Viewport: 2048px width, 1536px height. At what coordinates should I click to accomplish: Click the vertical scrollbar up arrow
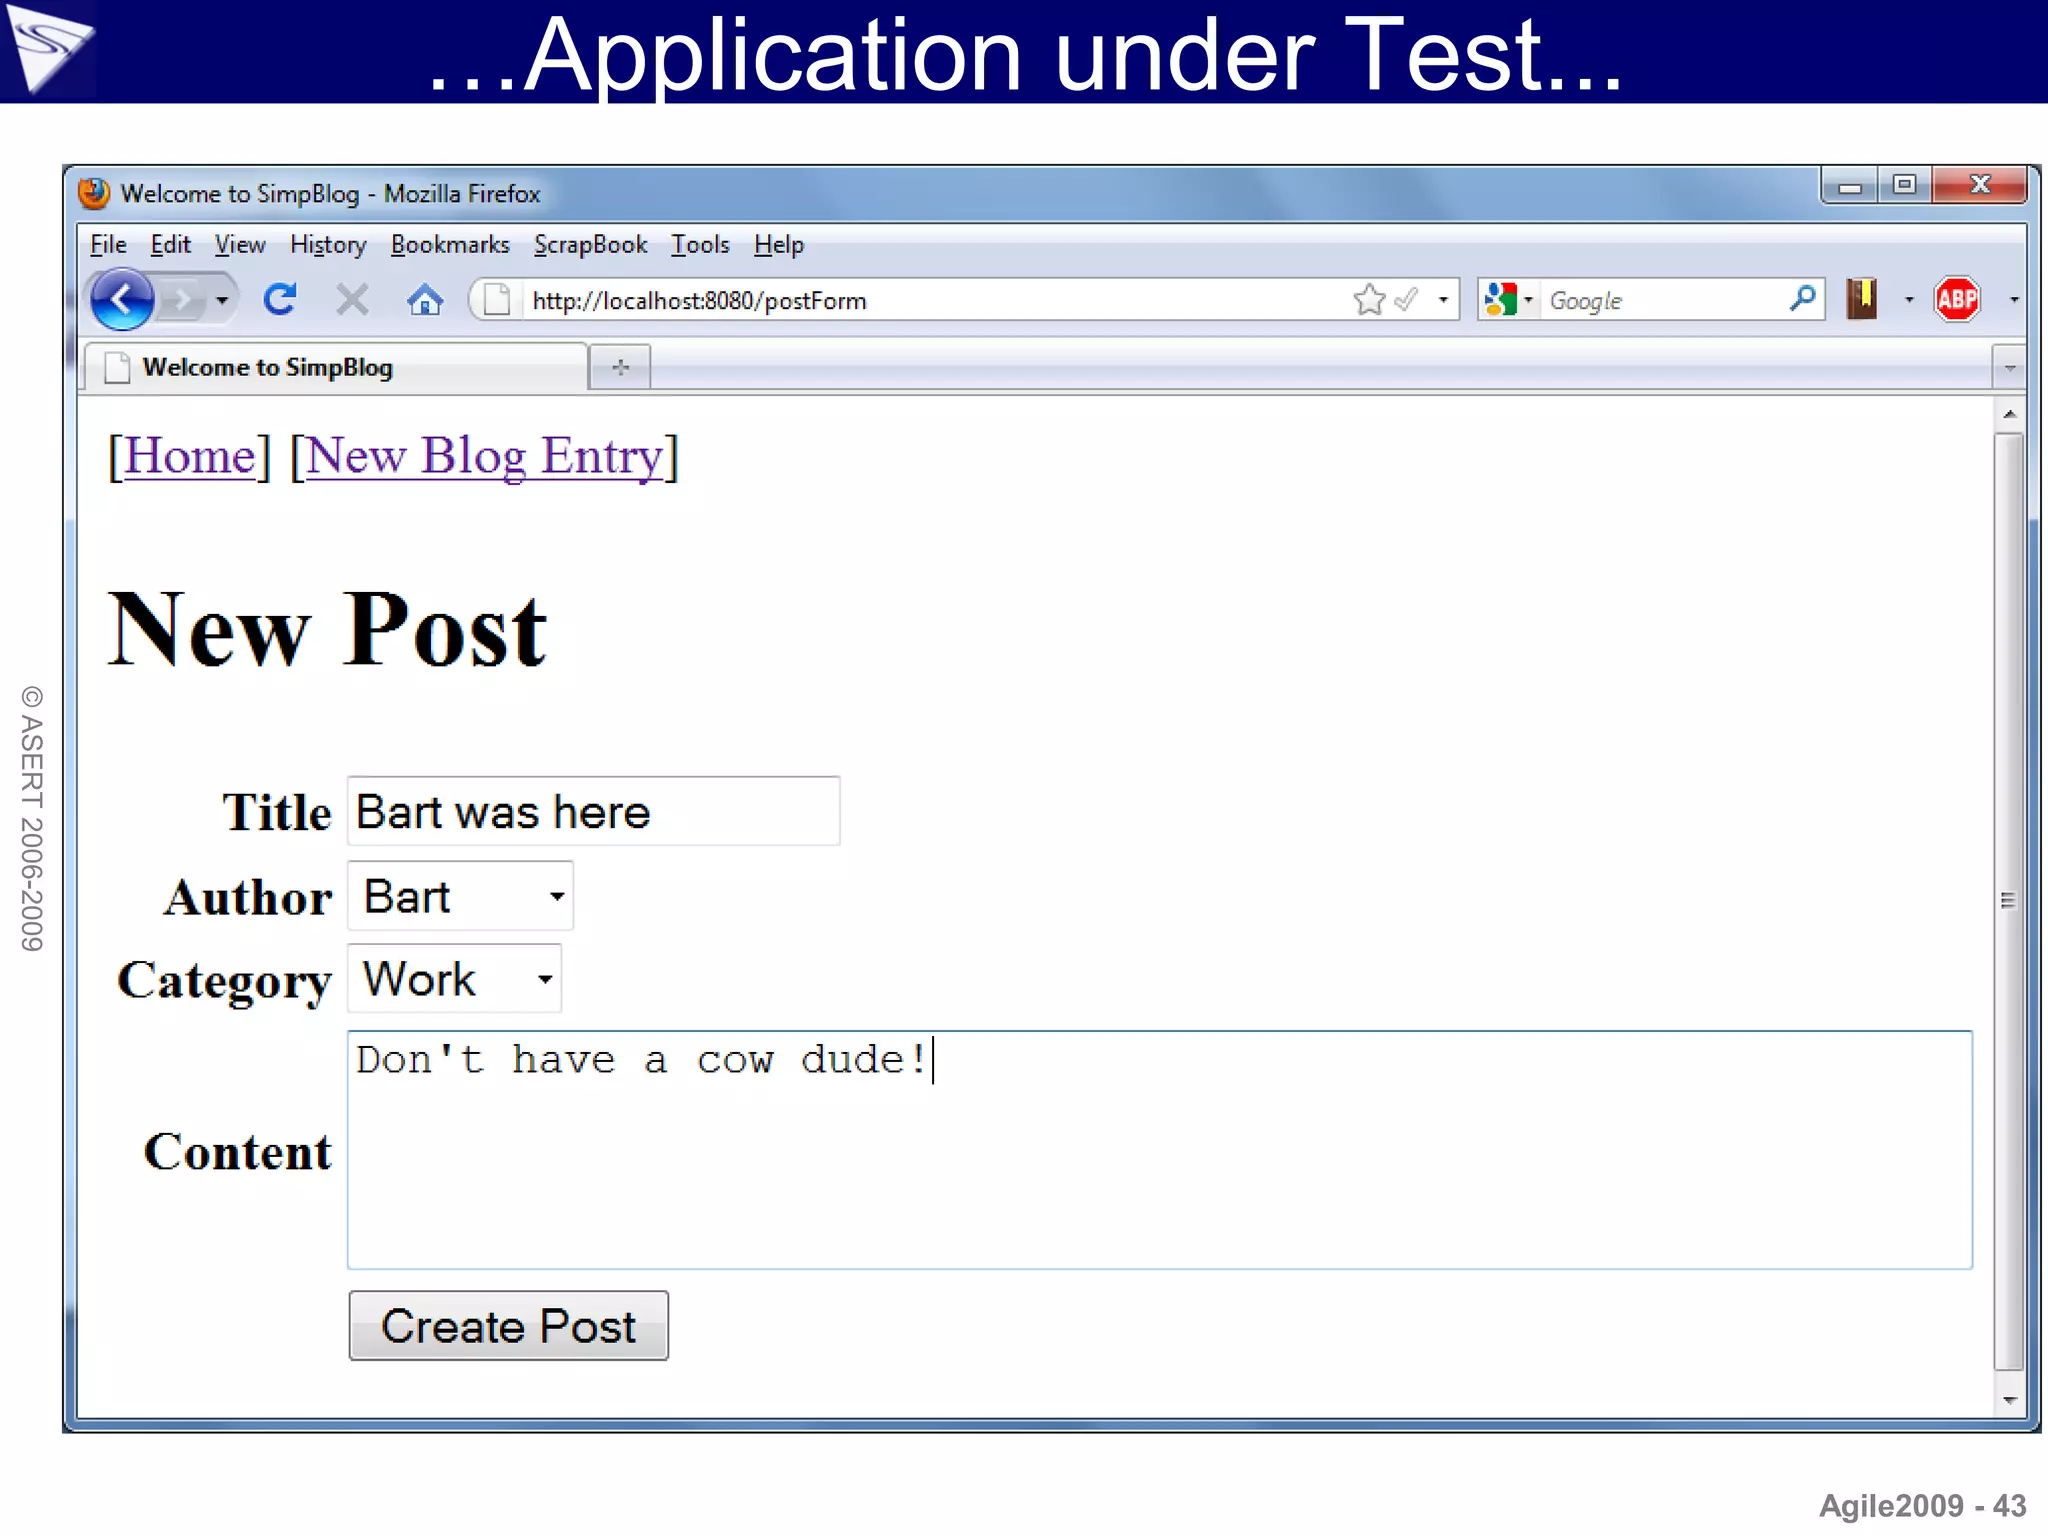(x=2009, y=414)
